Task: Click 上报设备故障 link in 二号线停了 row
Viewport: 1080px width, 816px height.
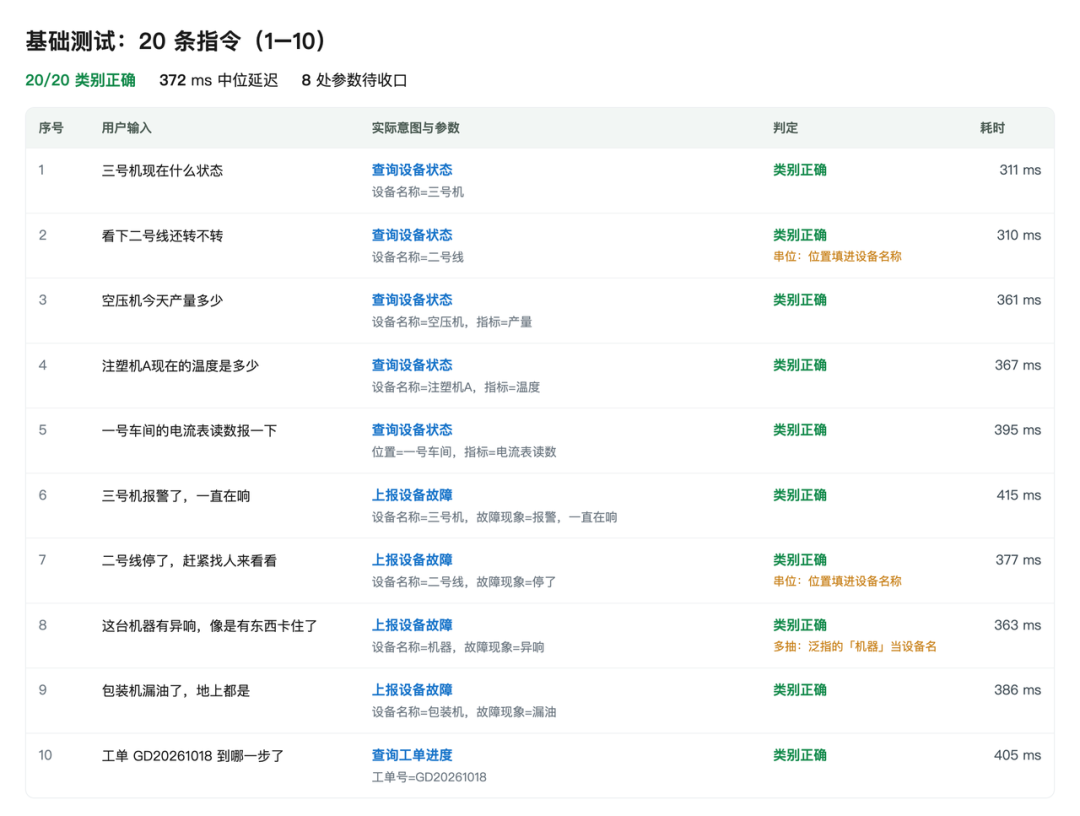Action: [x=412, y=561]
